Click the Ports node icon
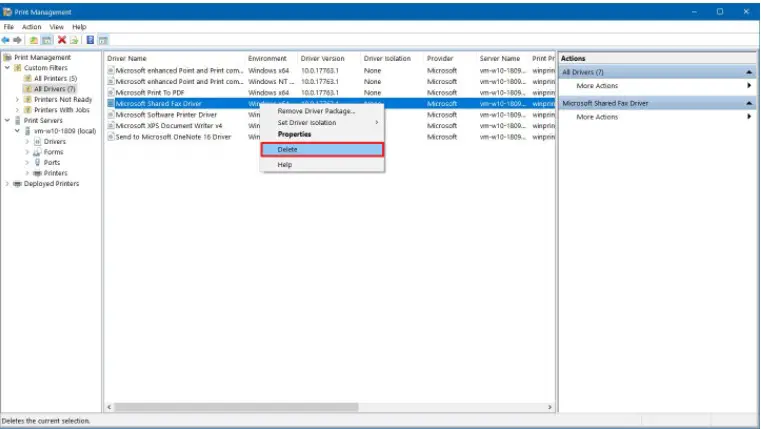This screenshot has width=761, height=429. coord(37,163)
